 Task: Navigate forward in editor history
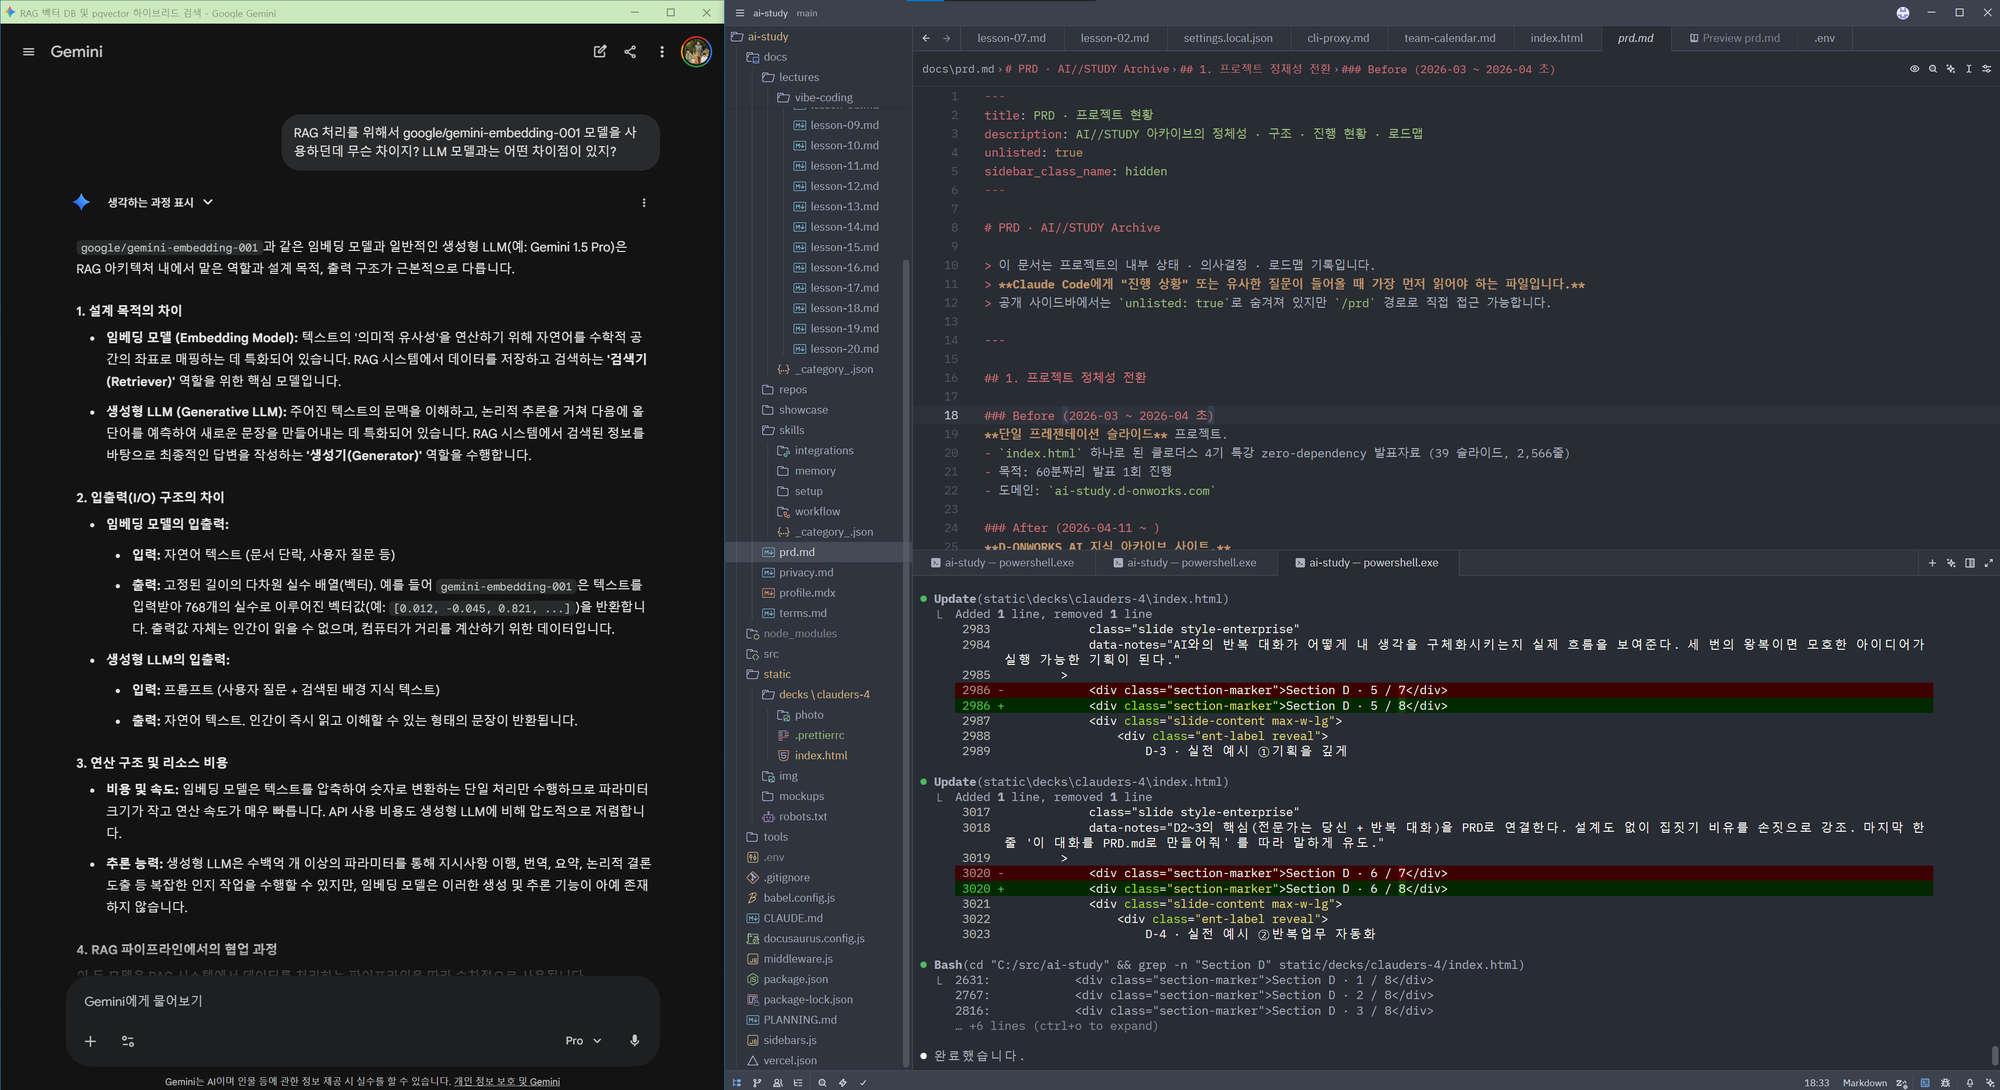click(946, 38)
